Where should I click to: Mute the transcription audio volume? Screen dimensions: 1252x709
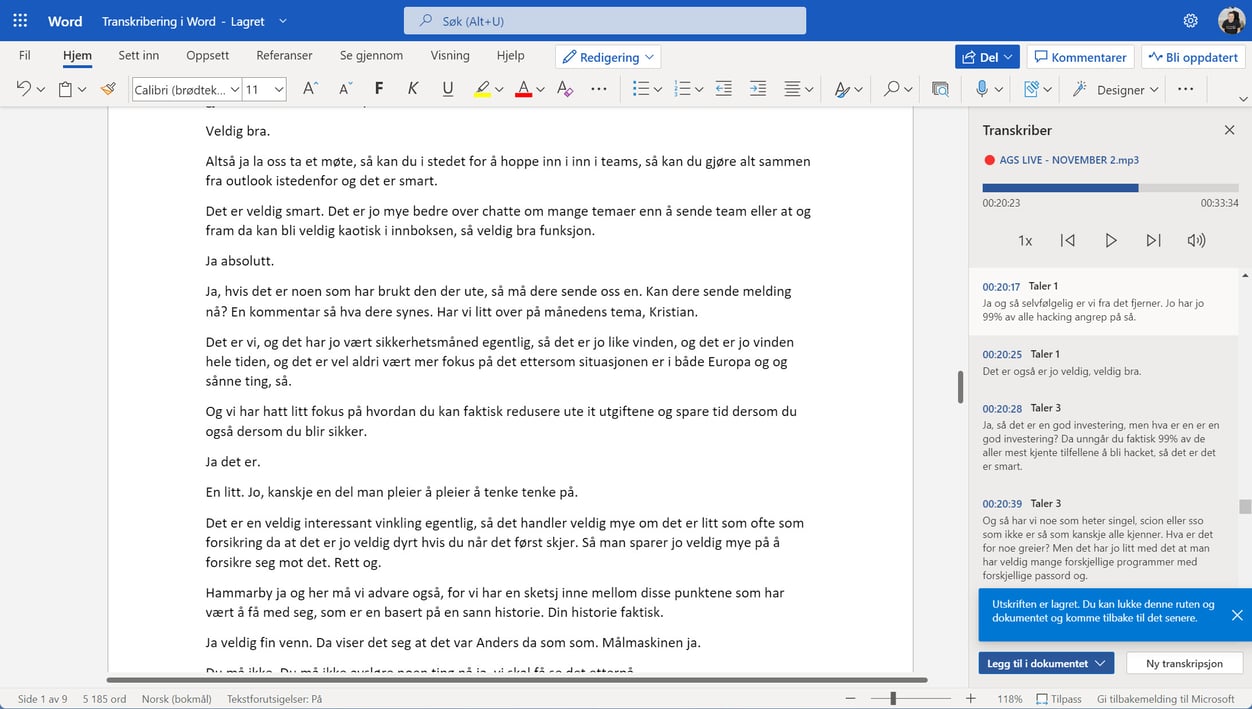(1196, 240)
